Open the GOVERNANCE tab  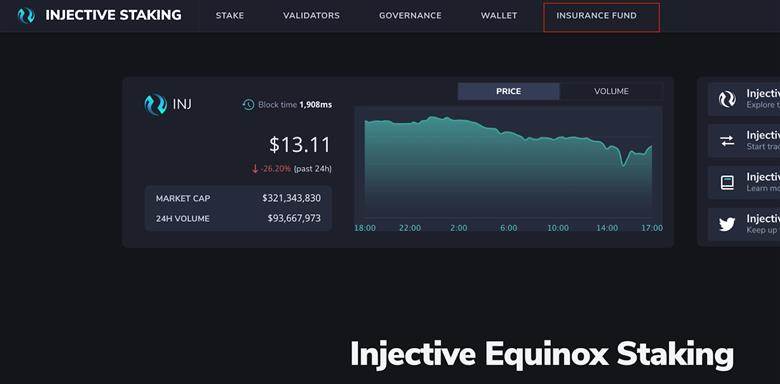[410, 15]
